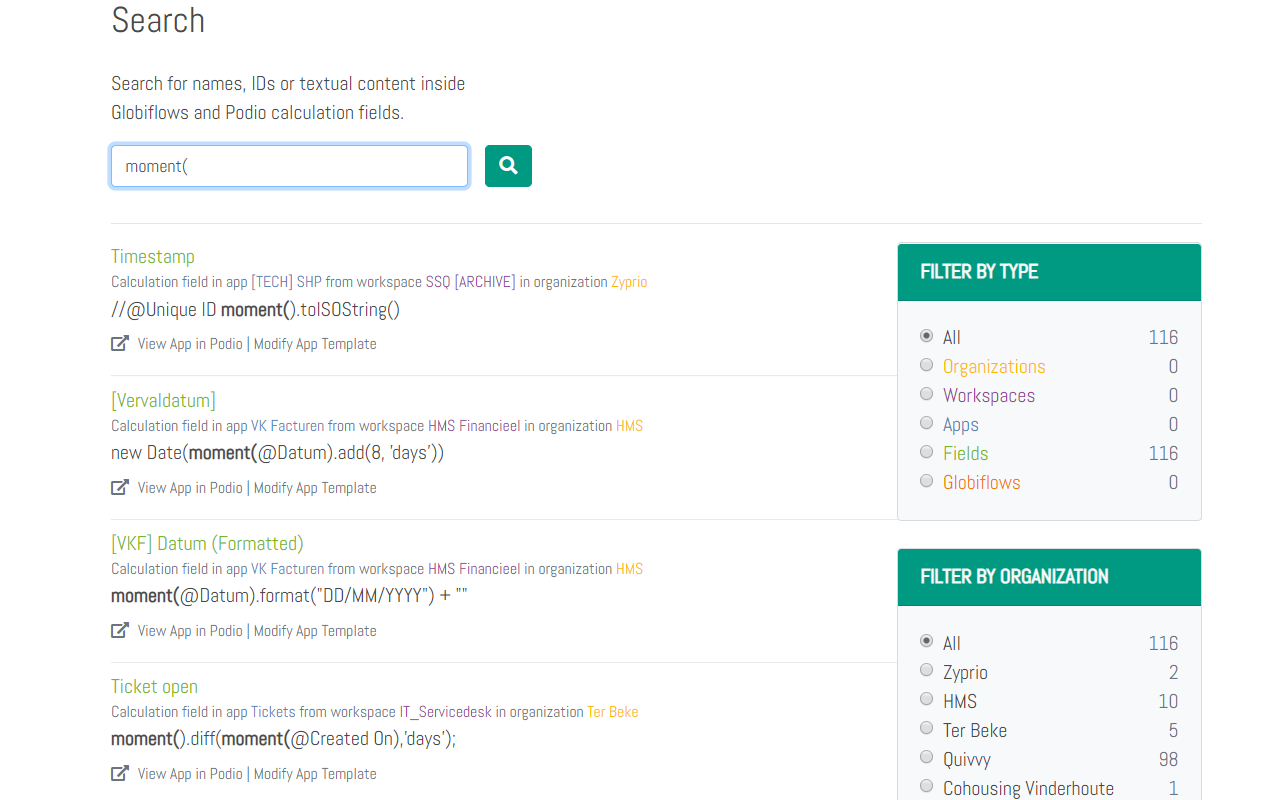Pick the Workspaces type filter radio
The height and width of the screenshot is (800, 1280).
[926, 394]
